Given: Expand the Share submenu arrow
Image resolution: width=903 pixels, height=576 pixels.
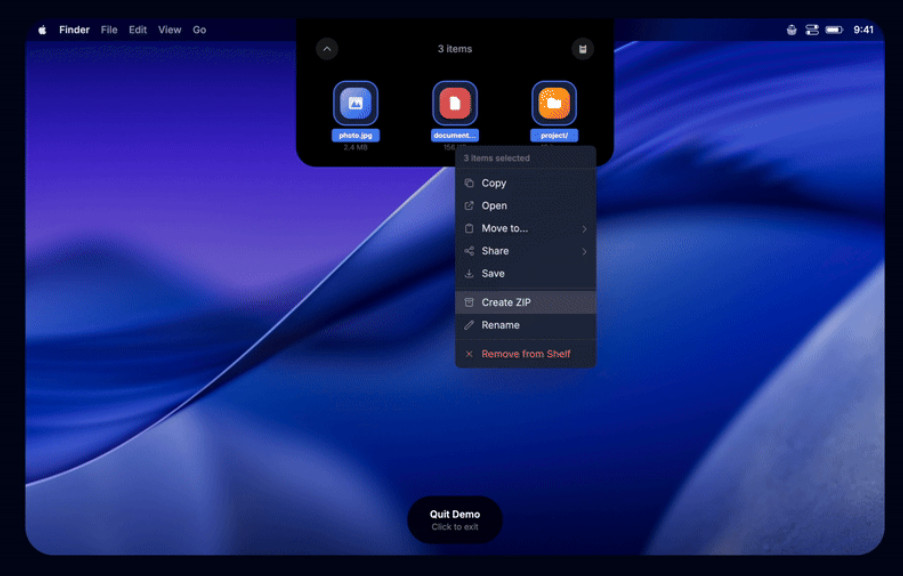Looking at the screenshot, I should coord(584,252).
